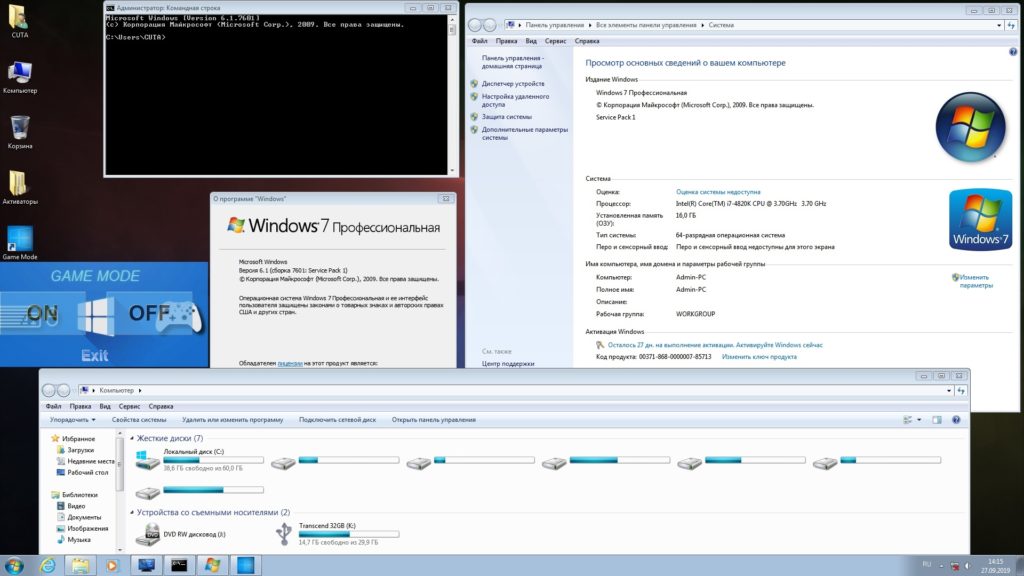Click Exit in Game Mode panel
The width and height of the screenshot is (1024, 576).
[95, 355]
